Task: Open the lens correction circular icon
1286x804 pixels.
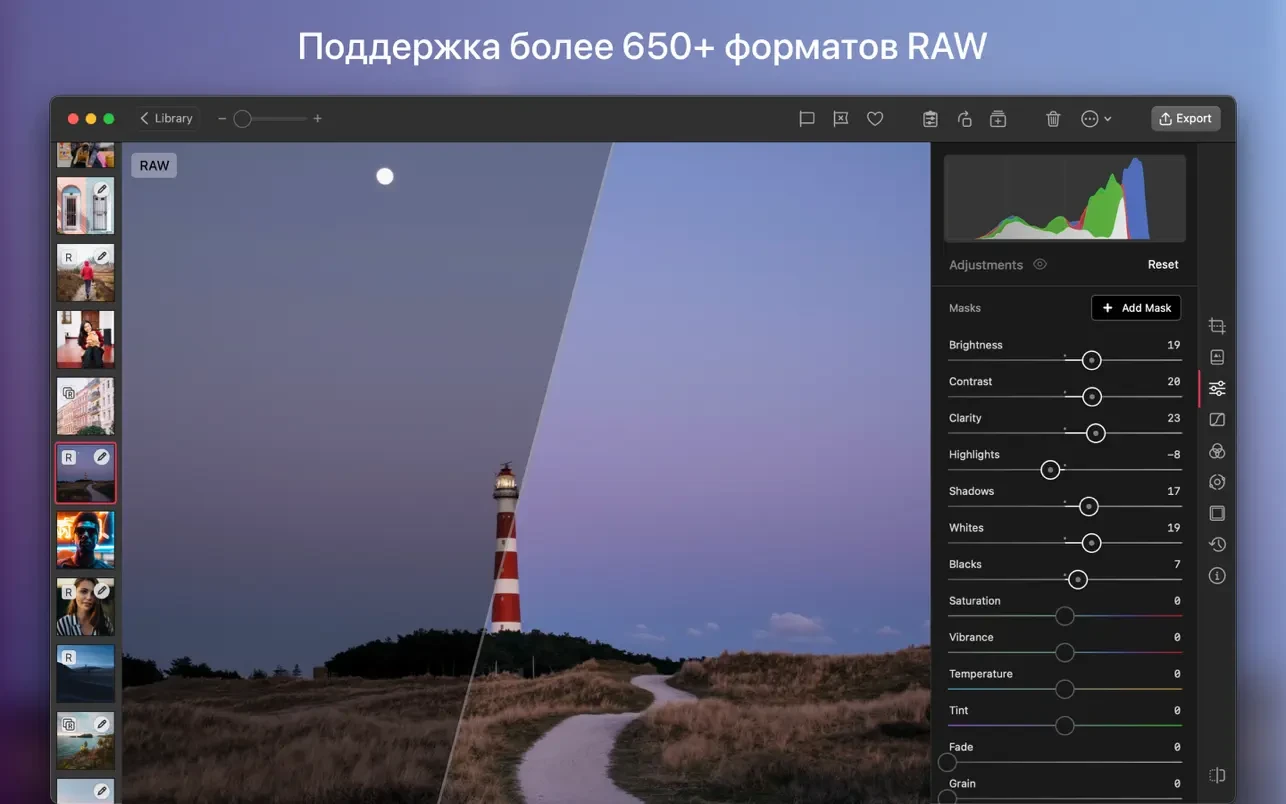Action: (1217, 482)
